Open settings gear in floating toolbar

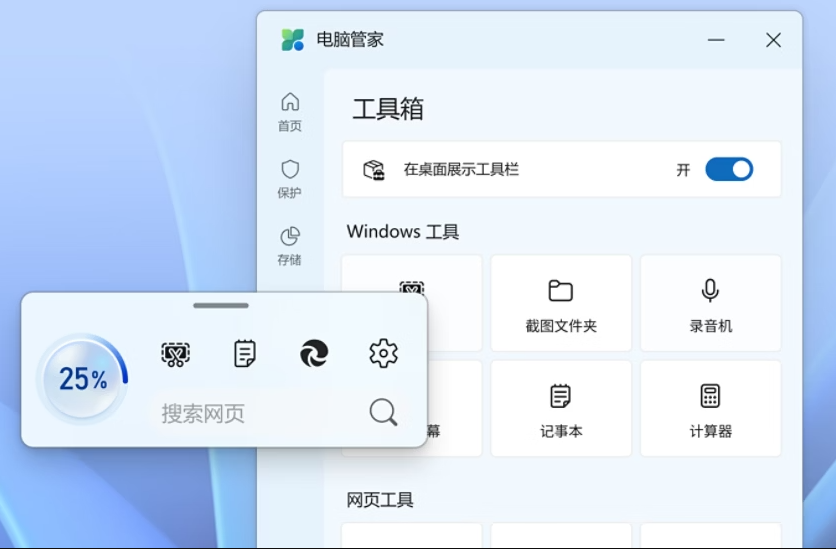(x=383, y=353)
